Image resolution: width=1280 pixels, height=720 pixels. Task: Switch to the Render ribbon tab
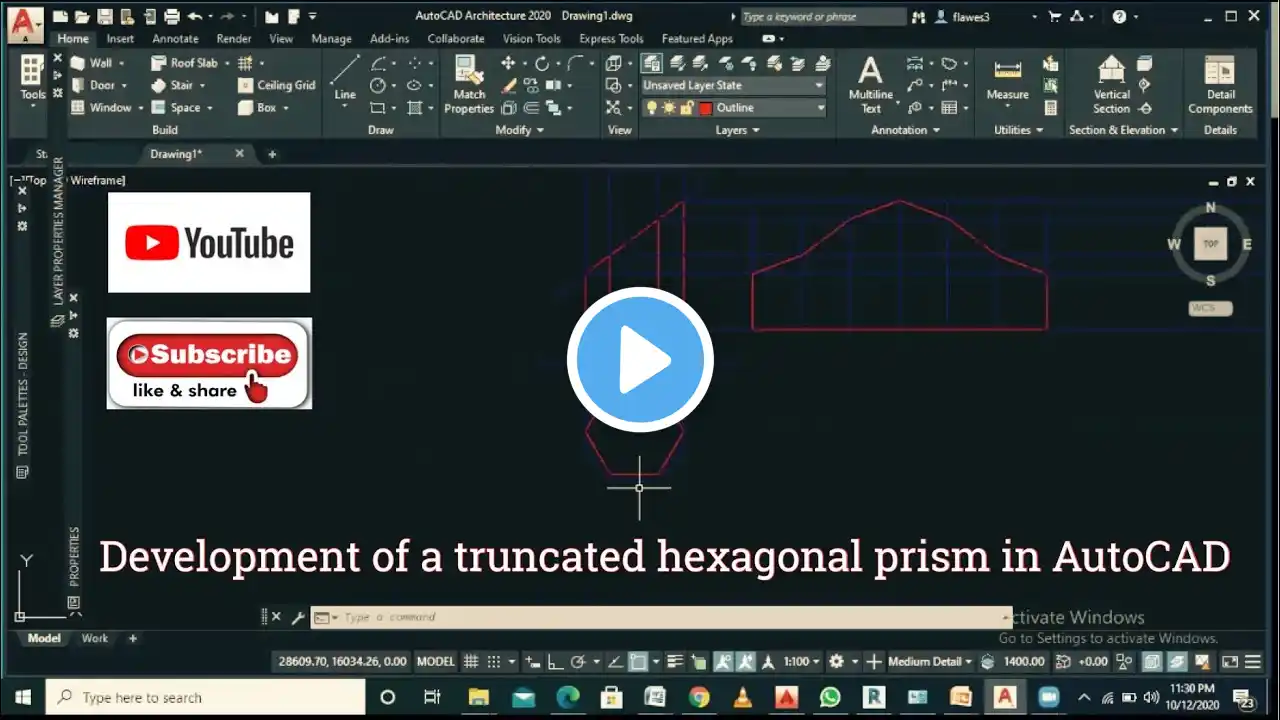coord(234,39)
